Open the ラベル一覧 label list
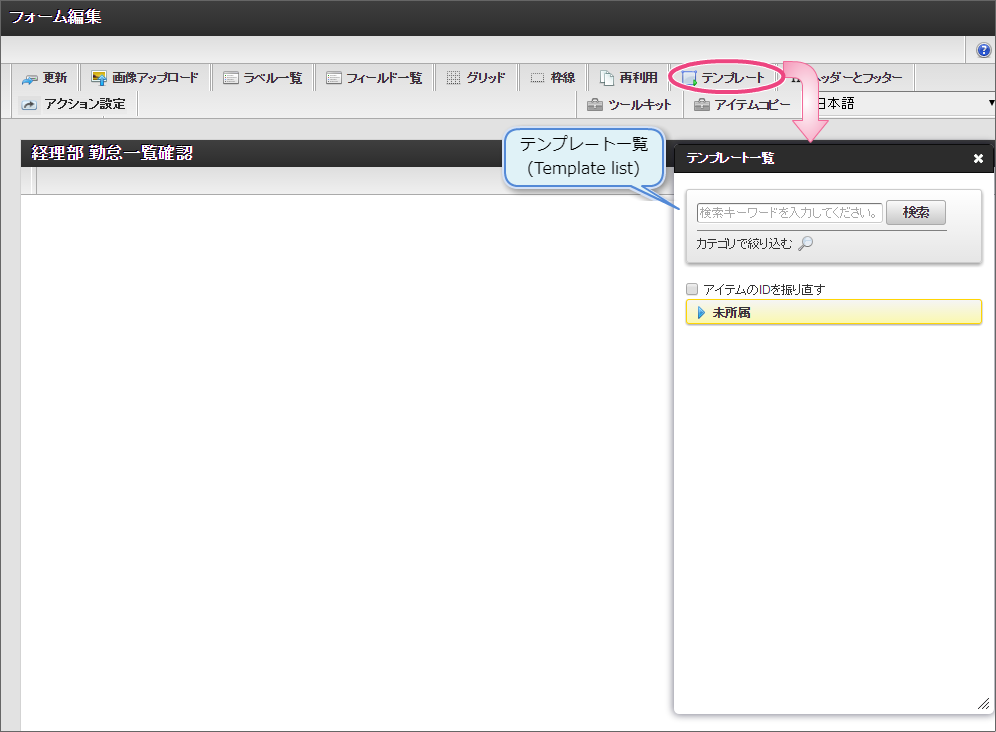This screenshot has width=996, height=732. tap(262, 78)
